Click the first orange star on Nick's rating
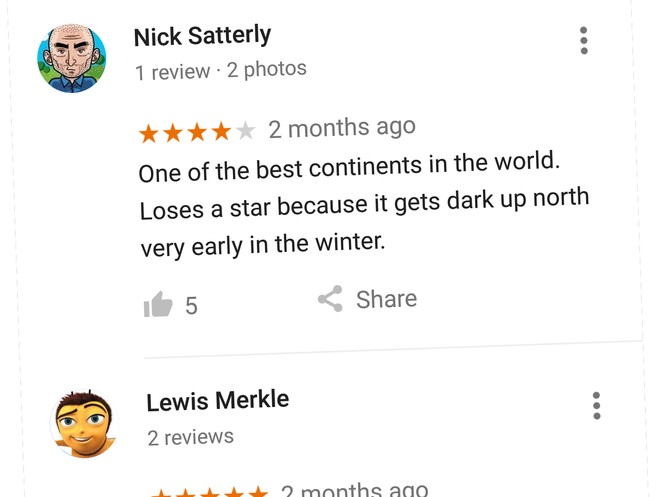The image size is (662, 497). pyautogui.click(x=149, y=133)
